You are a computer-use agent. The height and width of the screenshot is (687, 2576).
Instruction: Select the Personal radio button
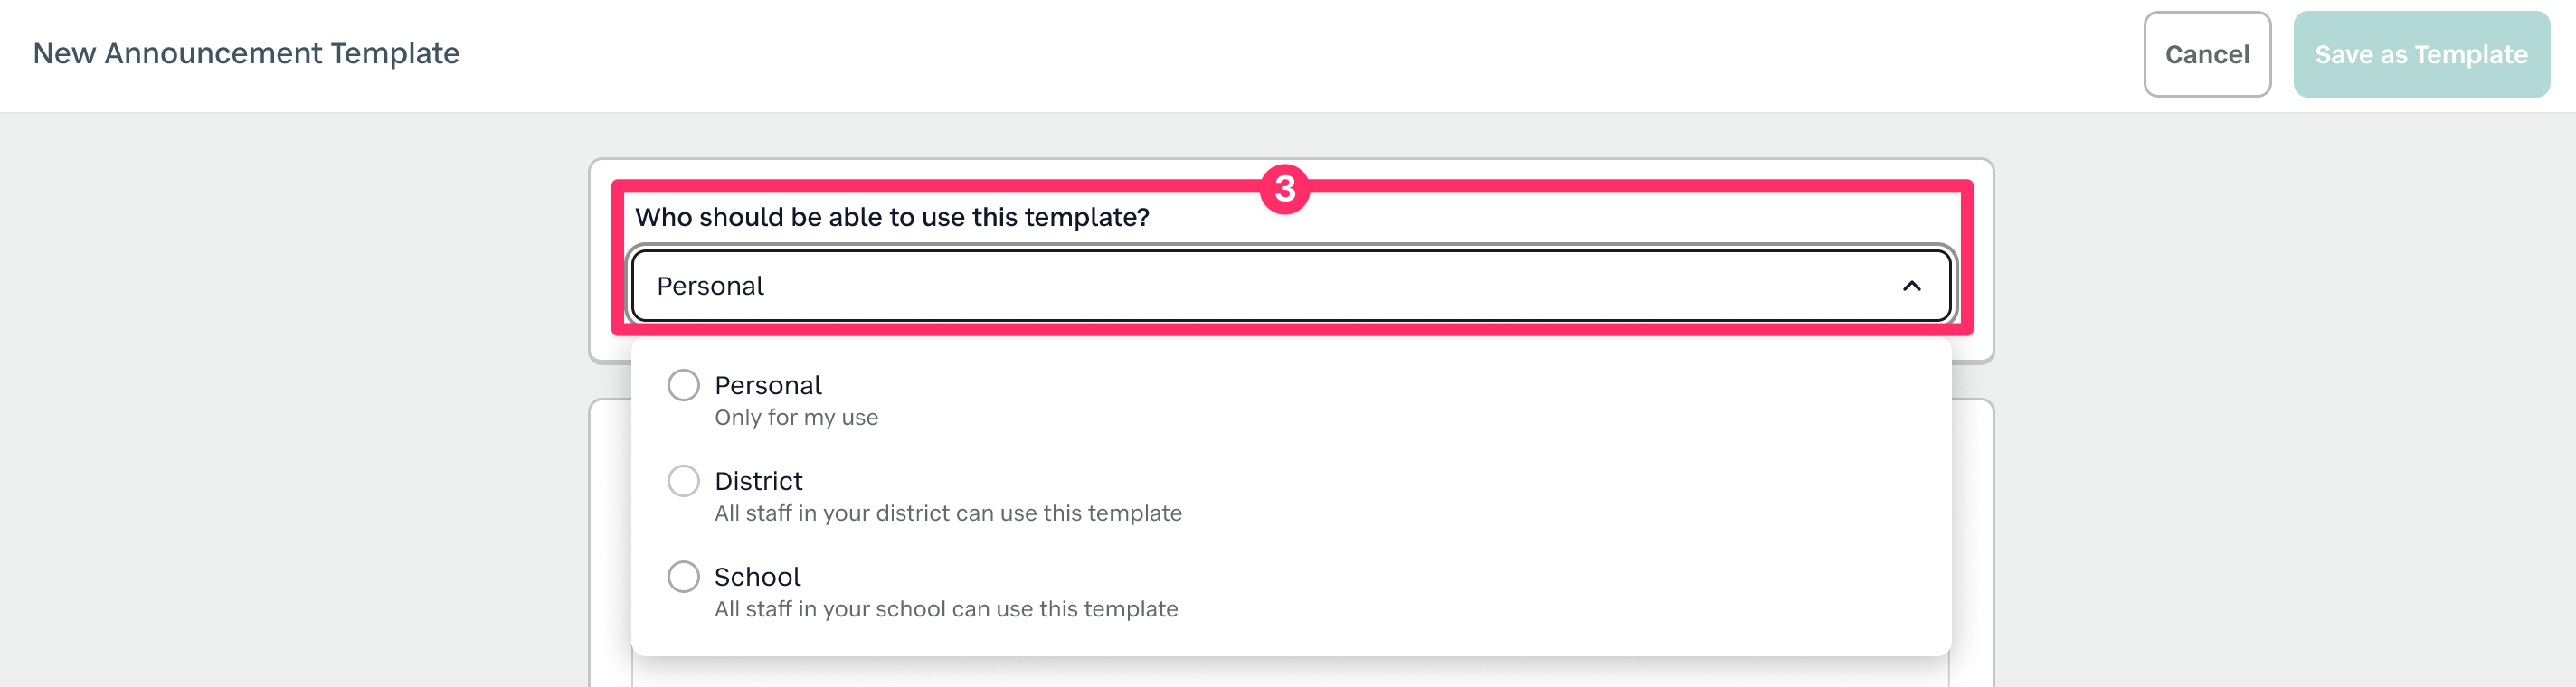point(683,385)
